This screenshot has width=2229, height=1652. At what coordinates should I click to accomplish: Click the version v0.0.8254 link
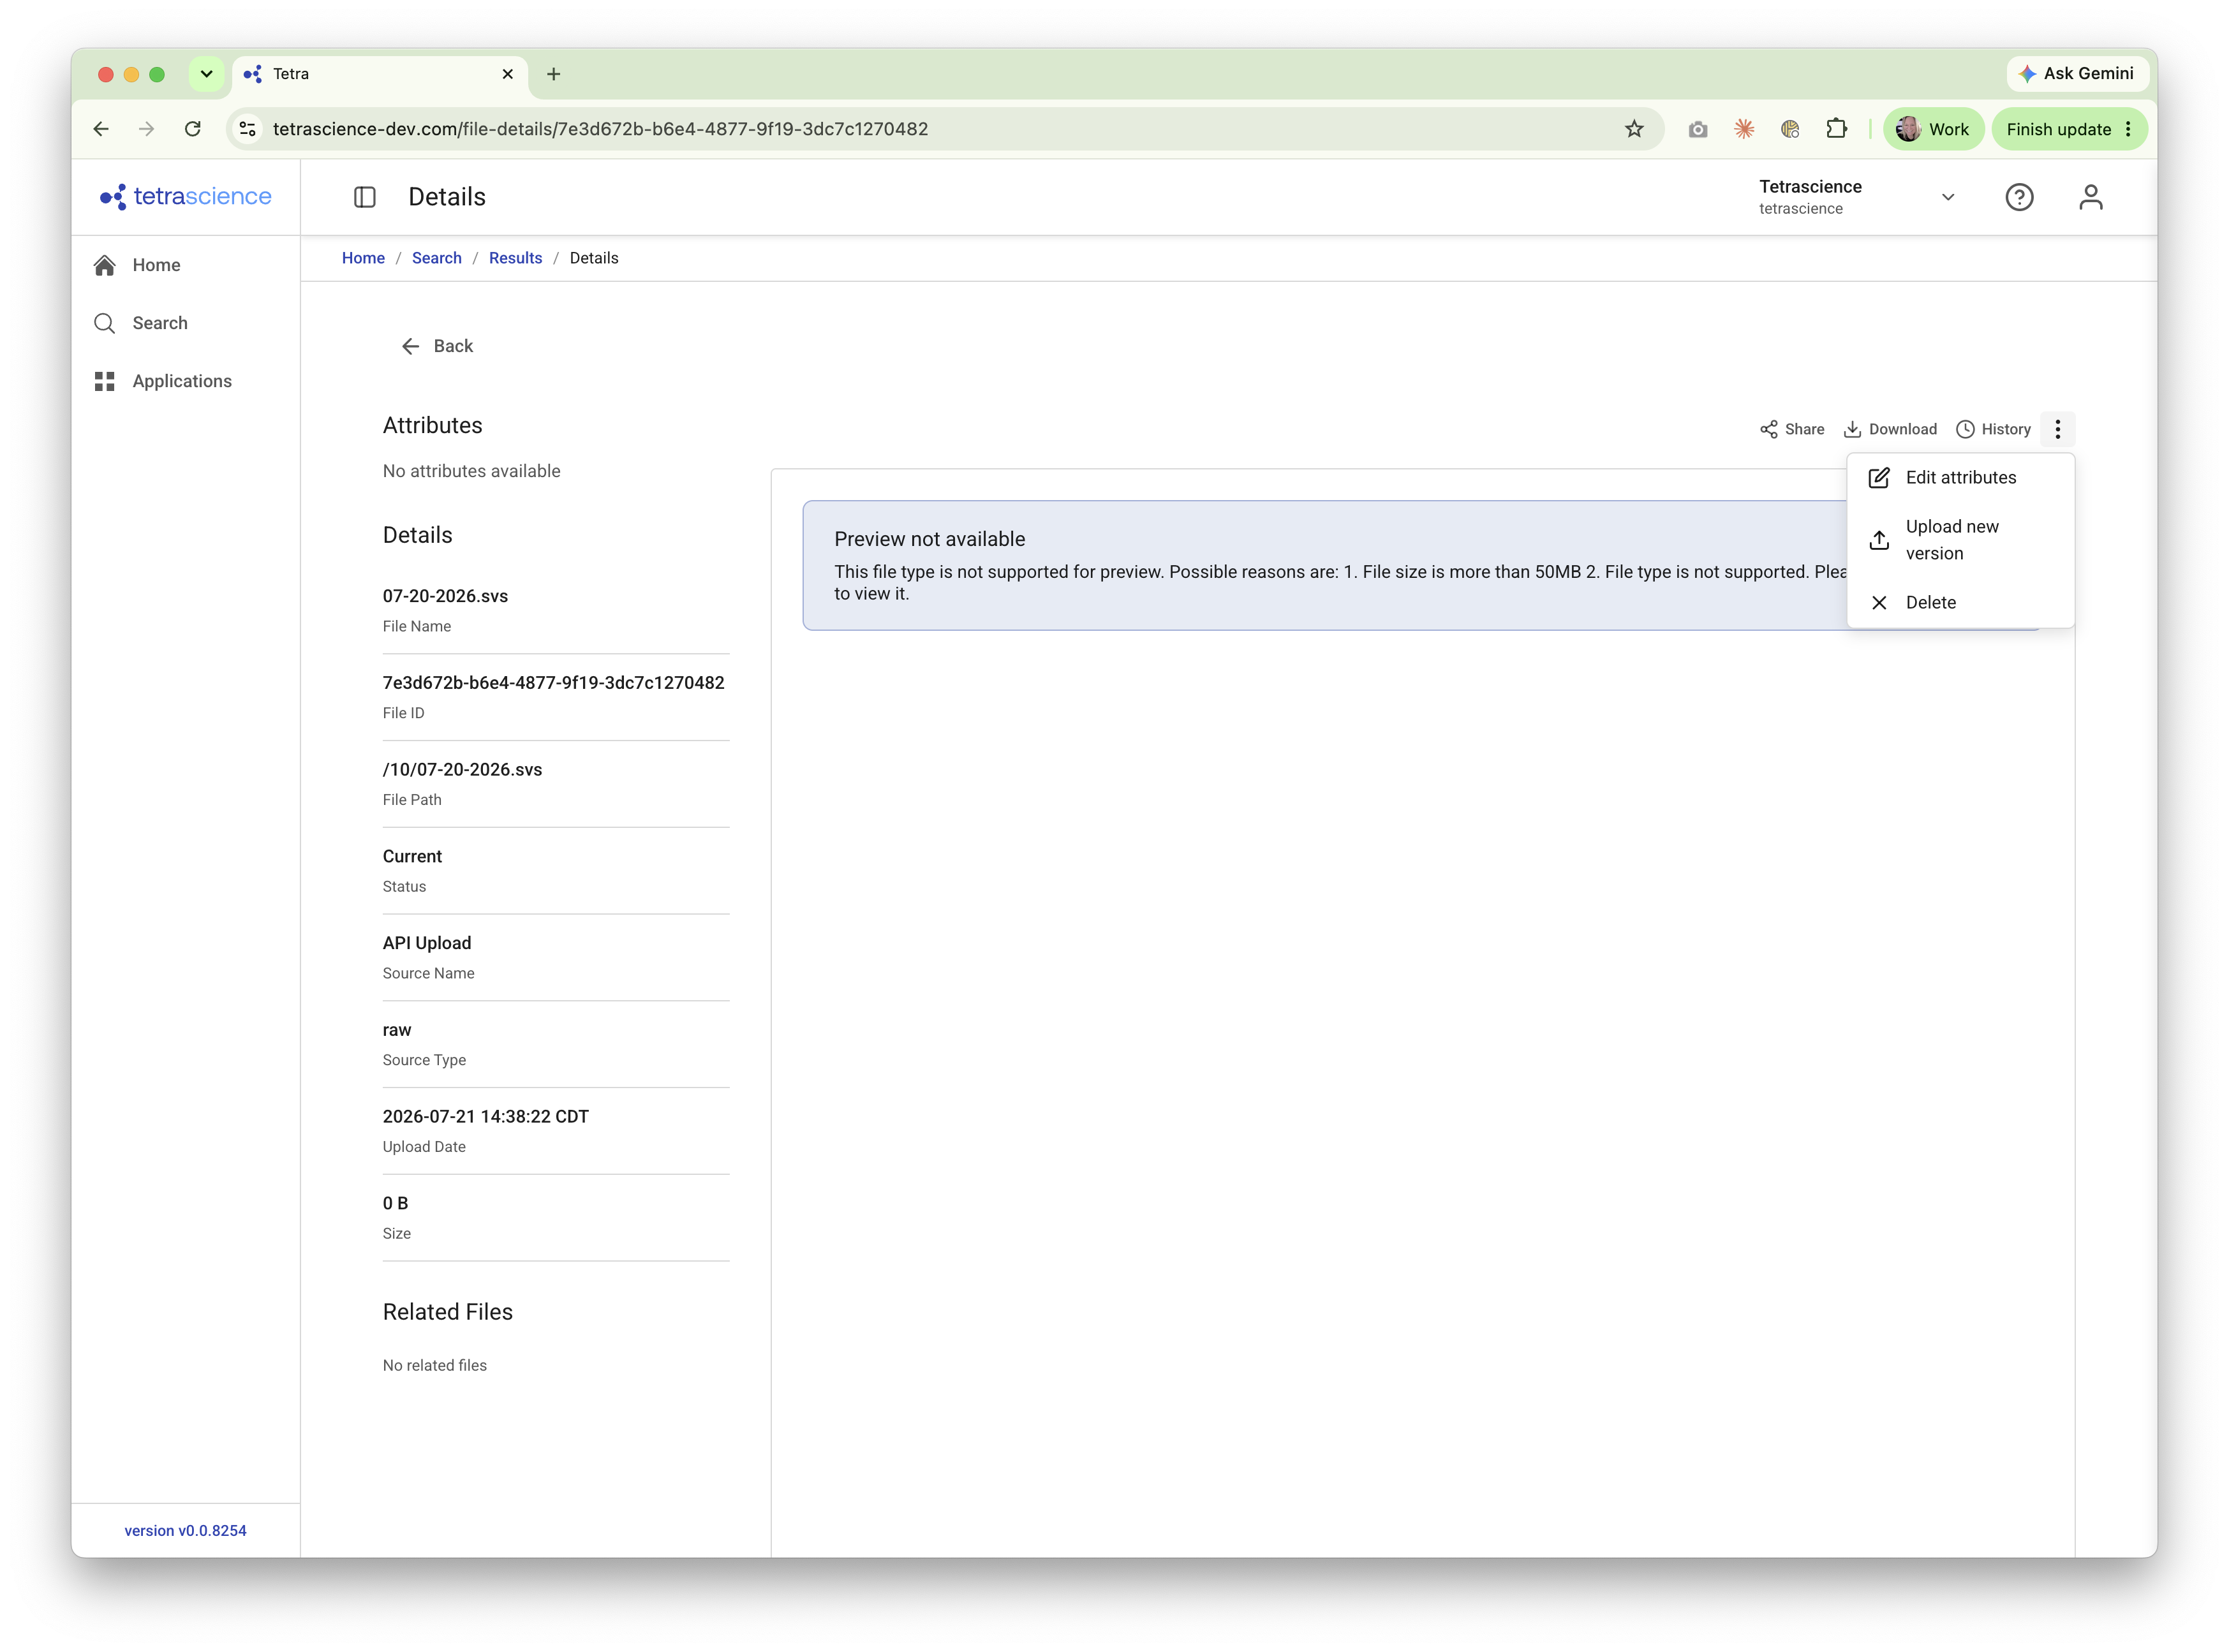pyautogui.click(x=185, y=1531)
